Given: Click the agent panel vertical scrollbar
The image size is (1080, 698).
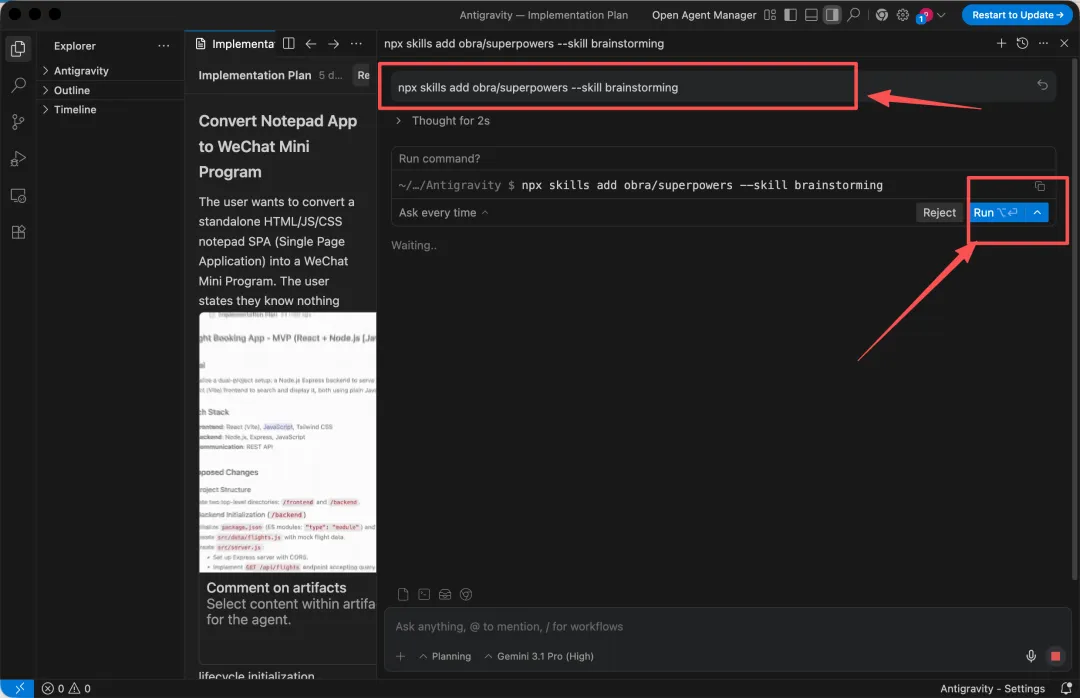Looking at the screenshot, I should tap(1075, 317).
